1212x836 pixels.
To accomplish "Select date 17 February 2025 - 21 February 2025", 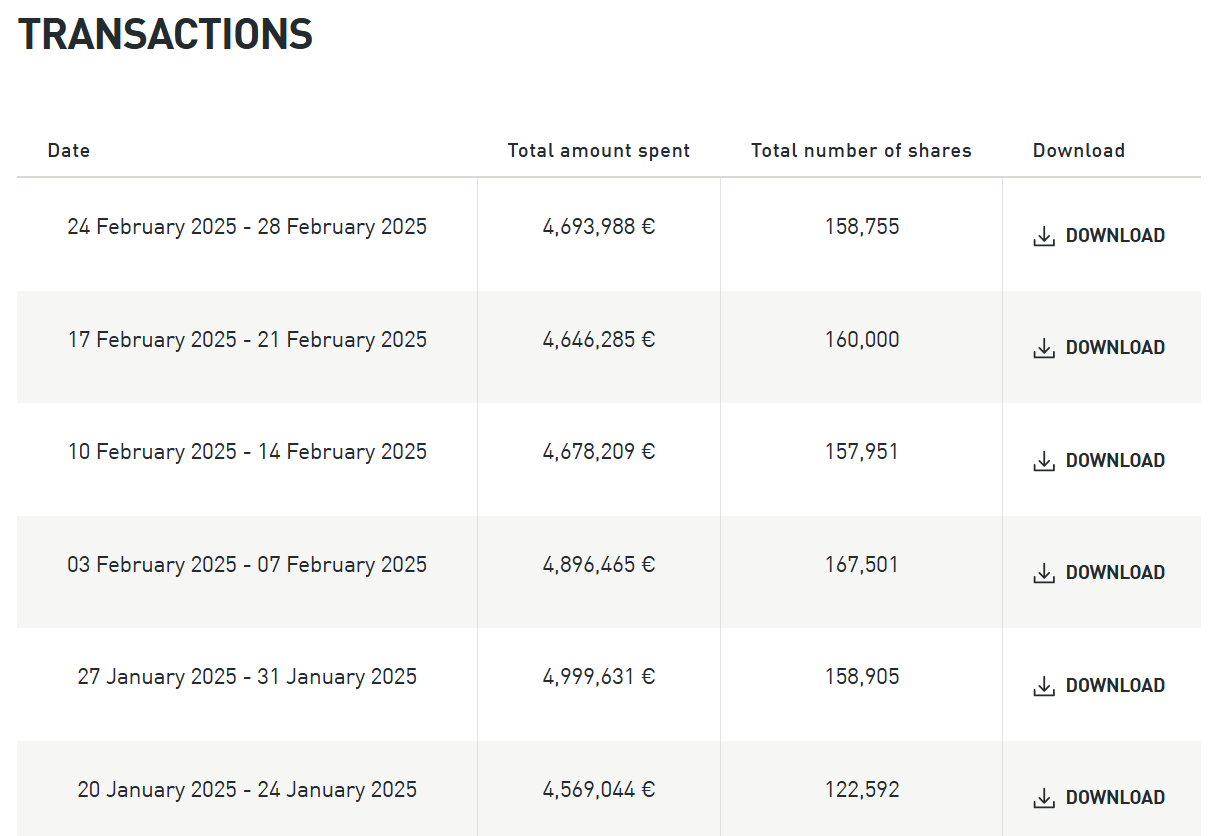I will (x=247, y=340).
